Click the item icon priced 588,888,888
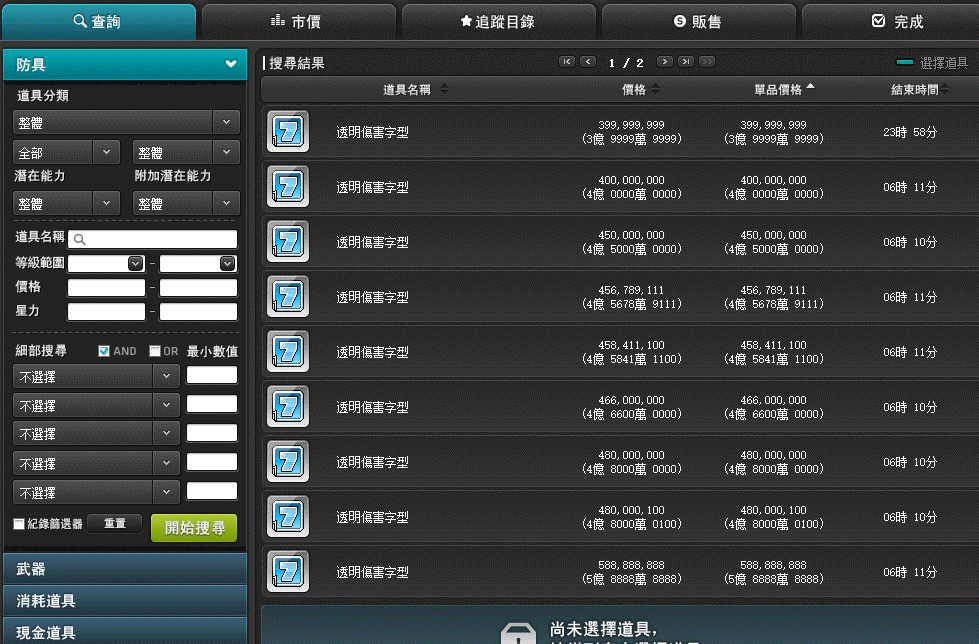Image resolution: width=979 pixels, height=644 pixels. pyautogui.click(x=288, y=572)
